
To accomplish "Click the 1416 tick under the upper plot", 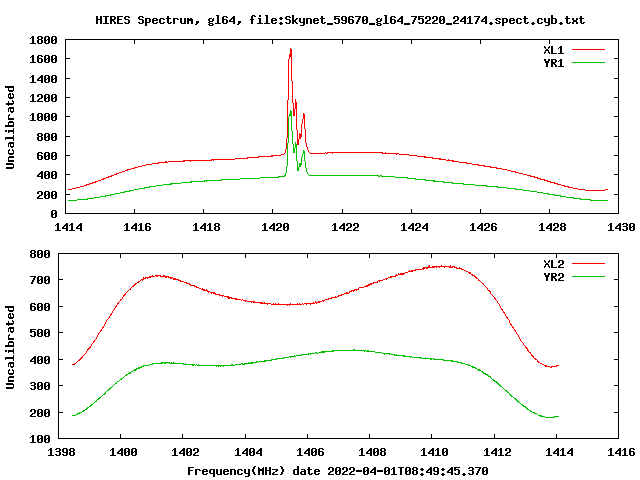I will click(137, 227).
